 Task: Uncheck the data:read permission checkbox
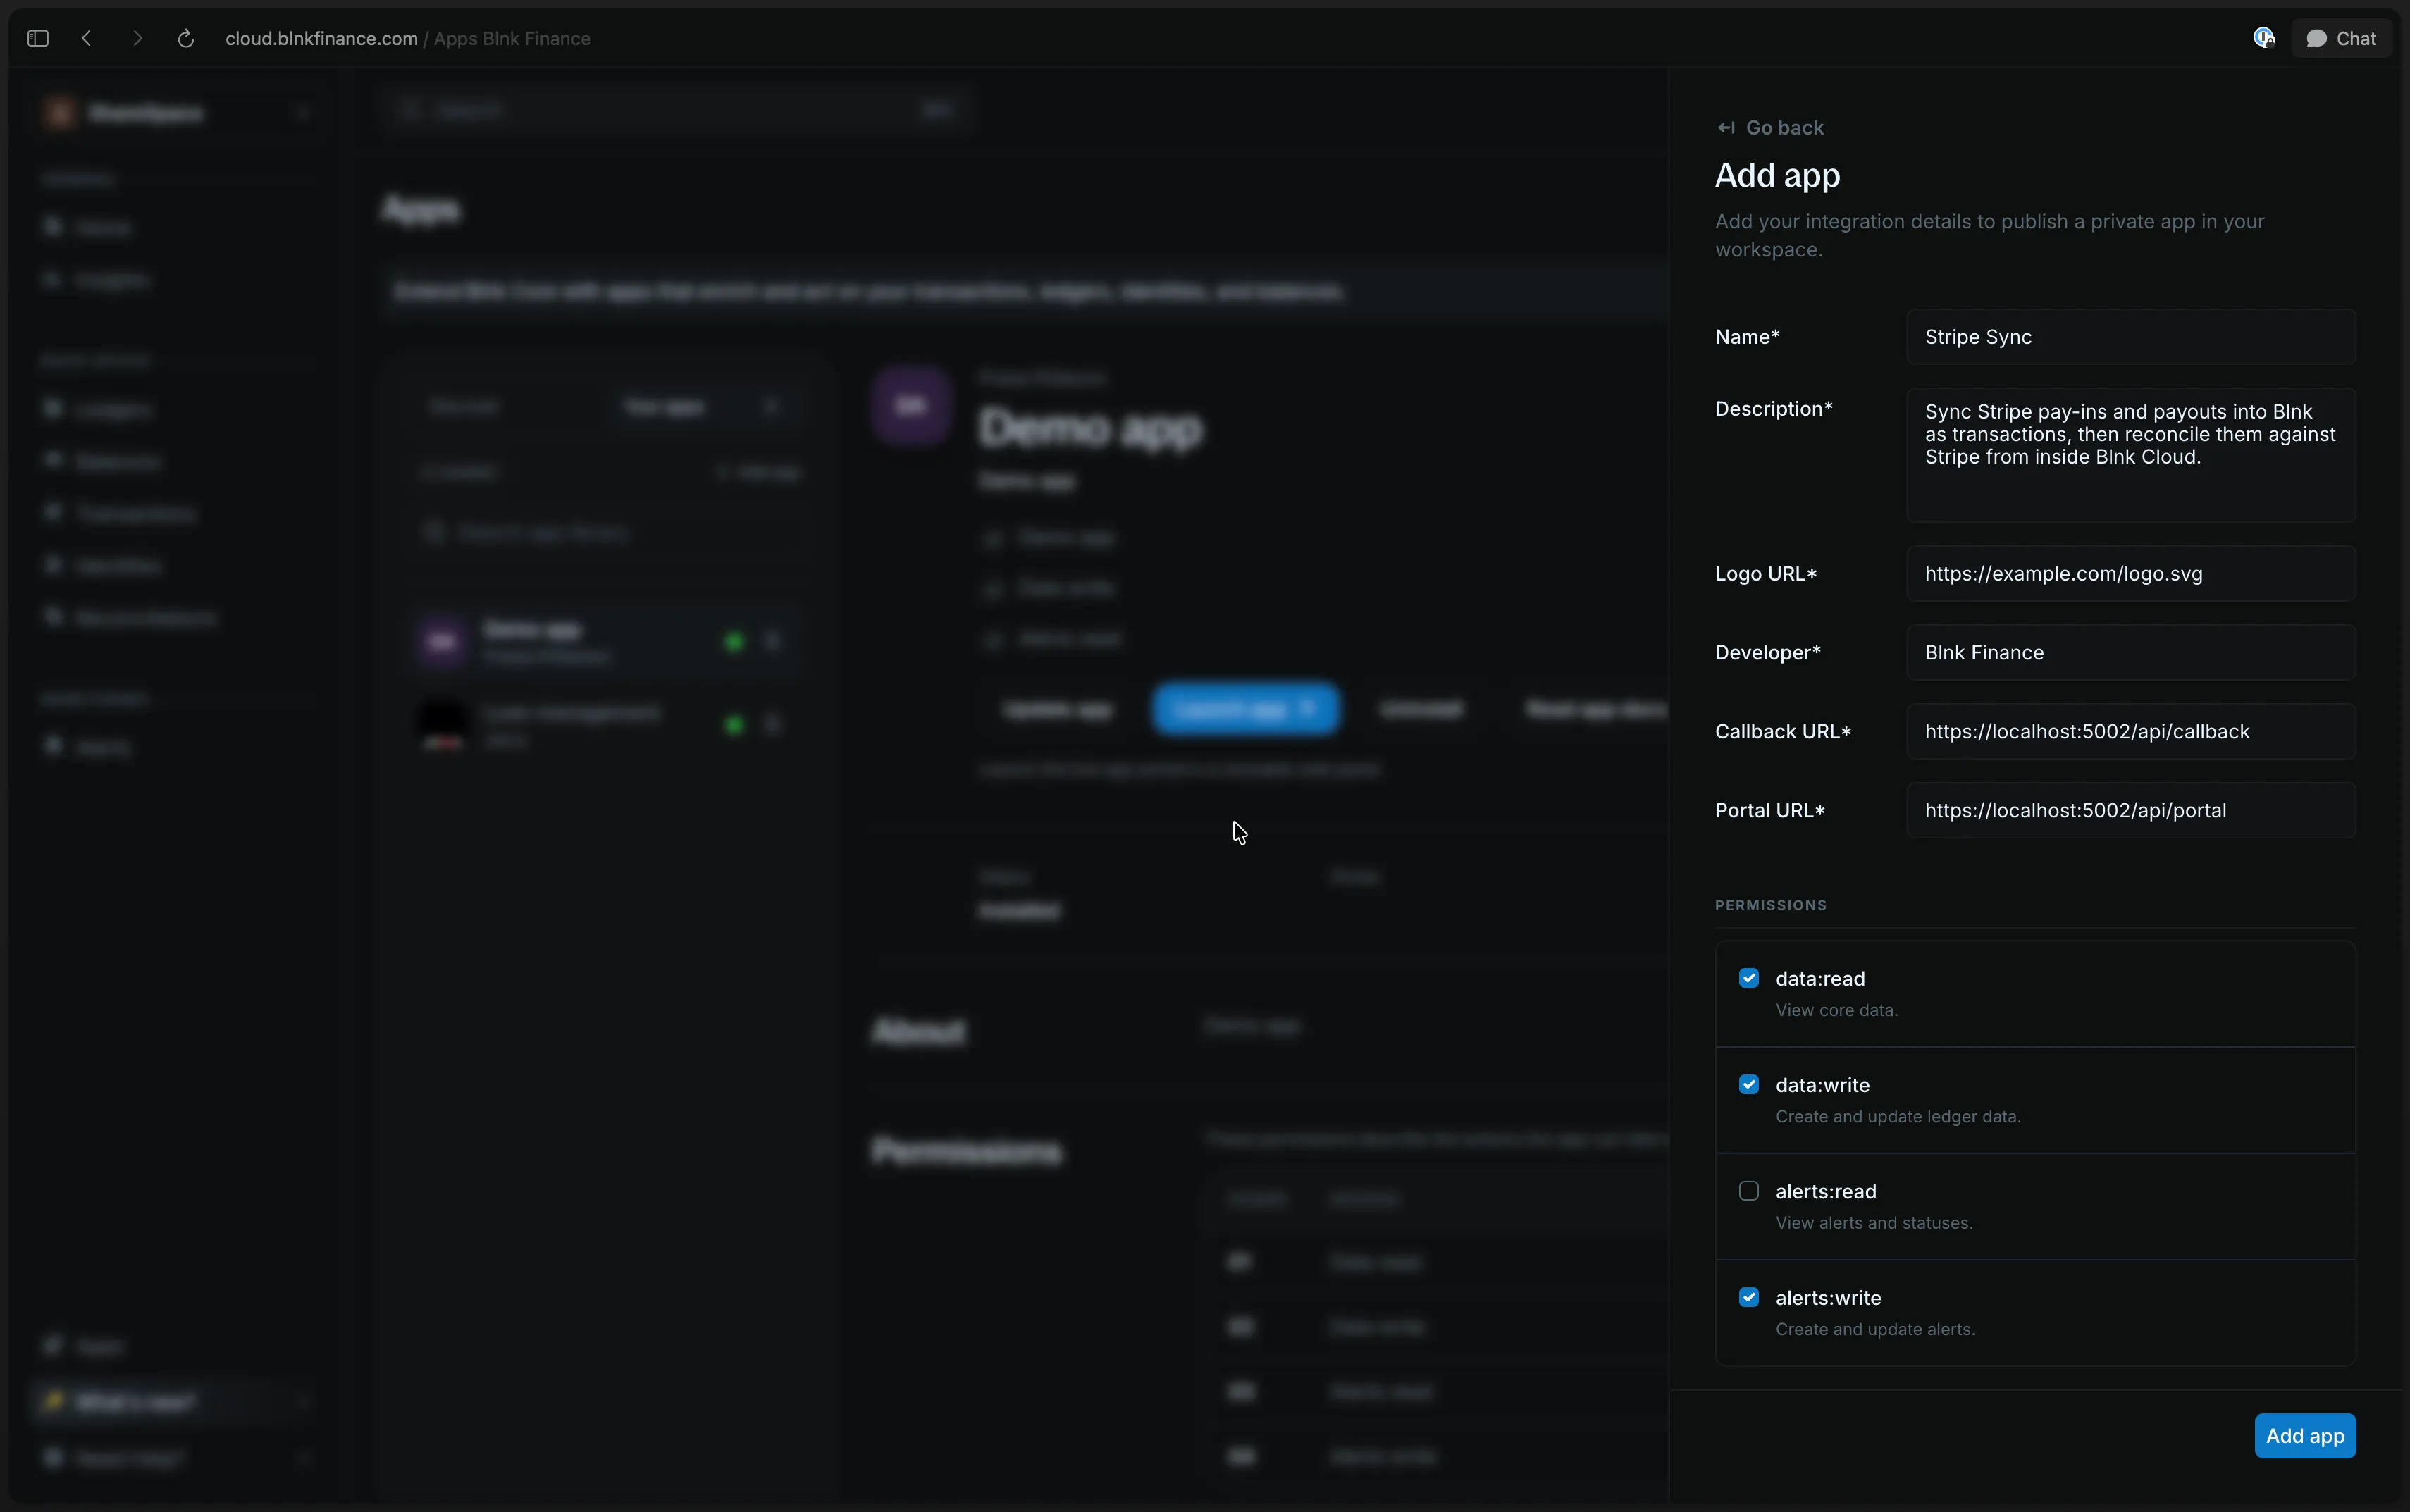click(1749, 978)
